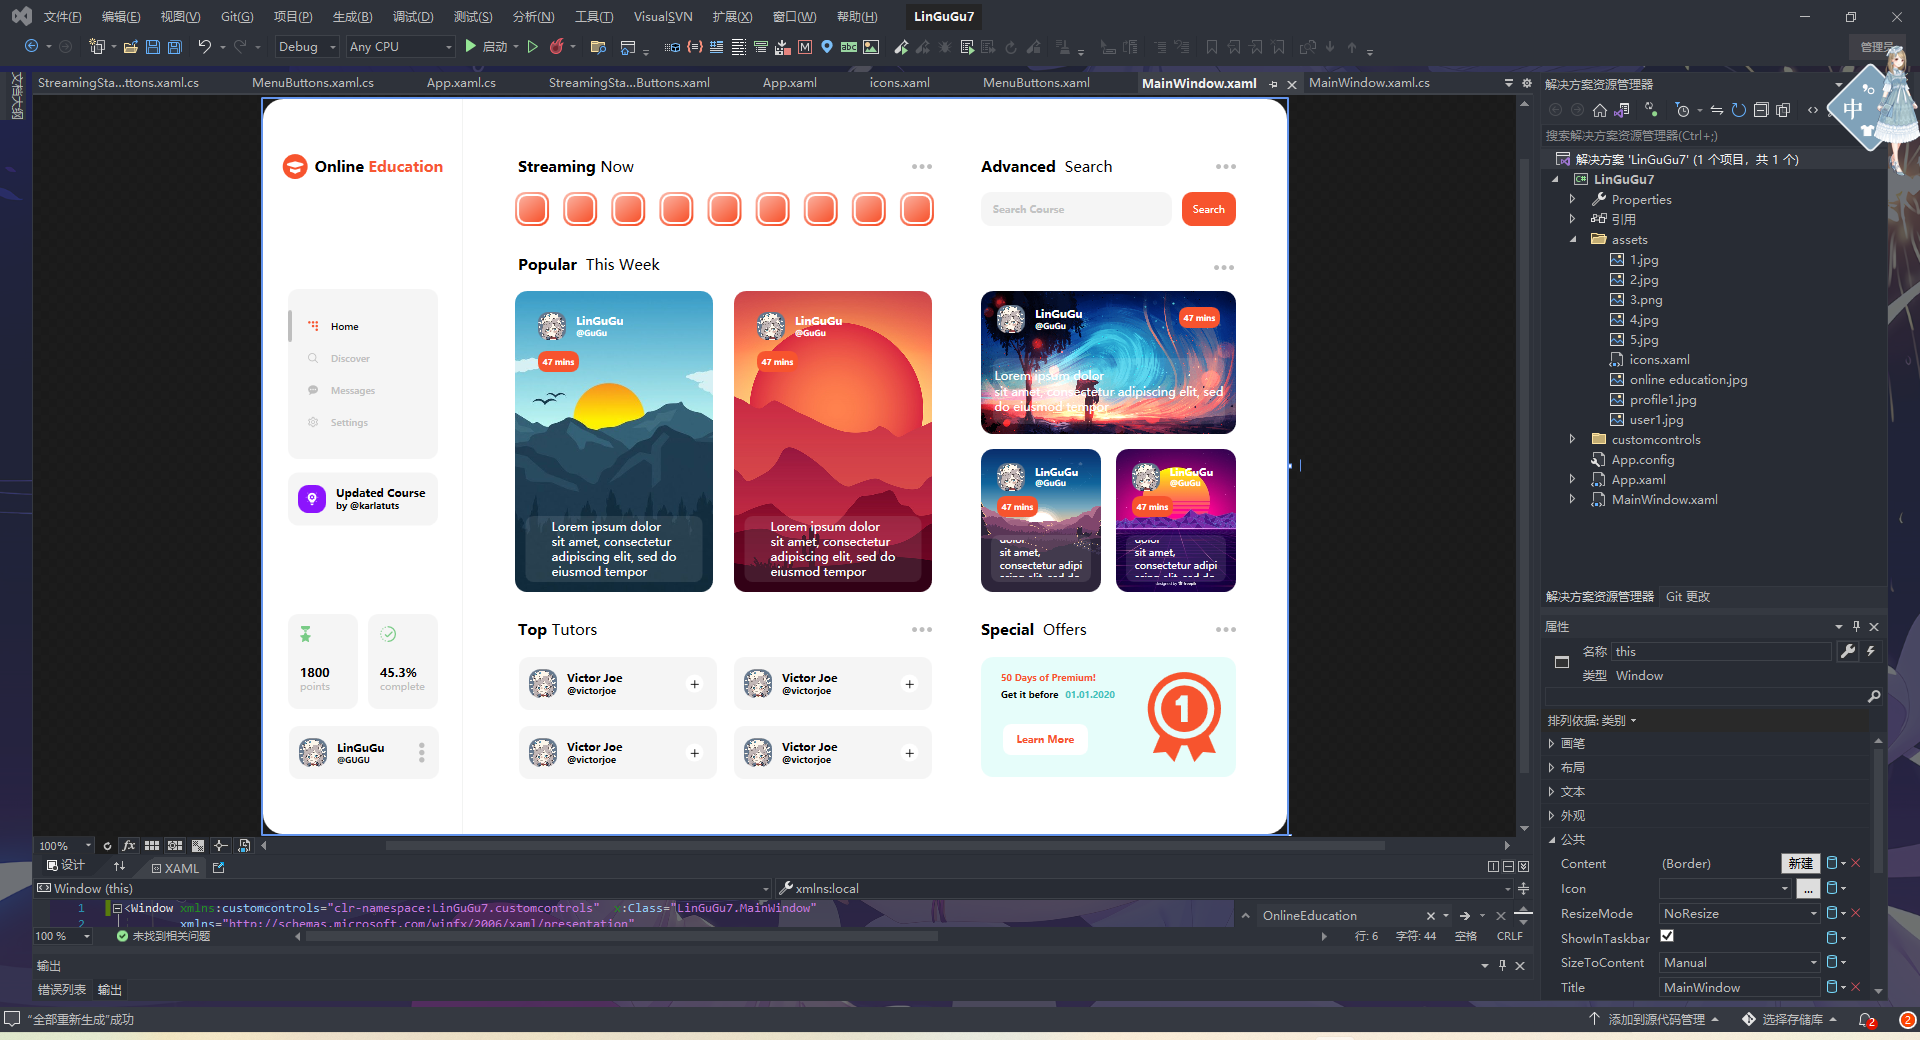Switch to the MainWindow.xaml.cs tab
Image resolution: width=1920 pixels, height=1040 pixels.
click(1369, 83)
